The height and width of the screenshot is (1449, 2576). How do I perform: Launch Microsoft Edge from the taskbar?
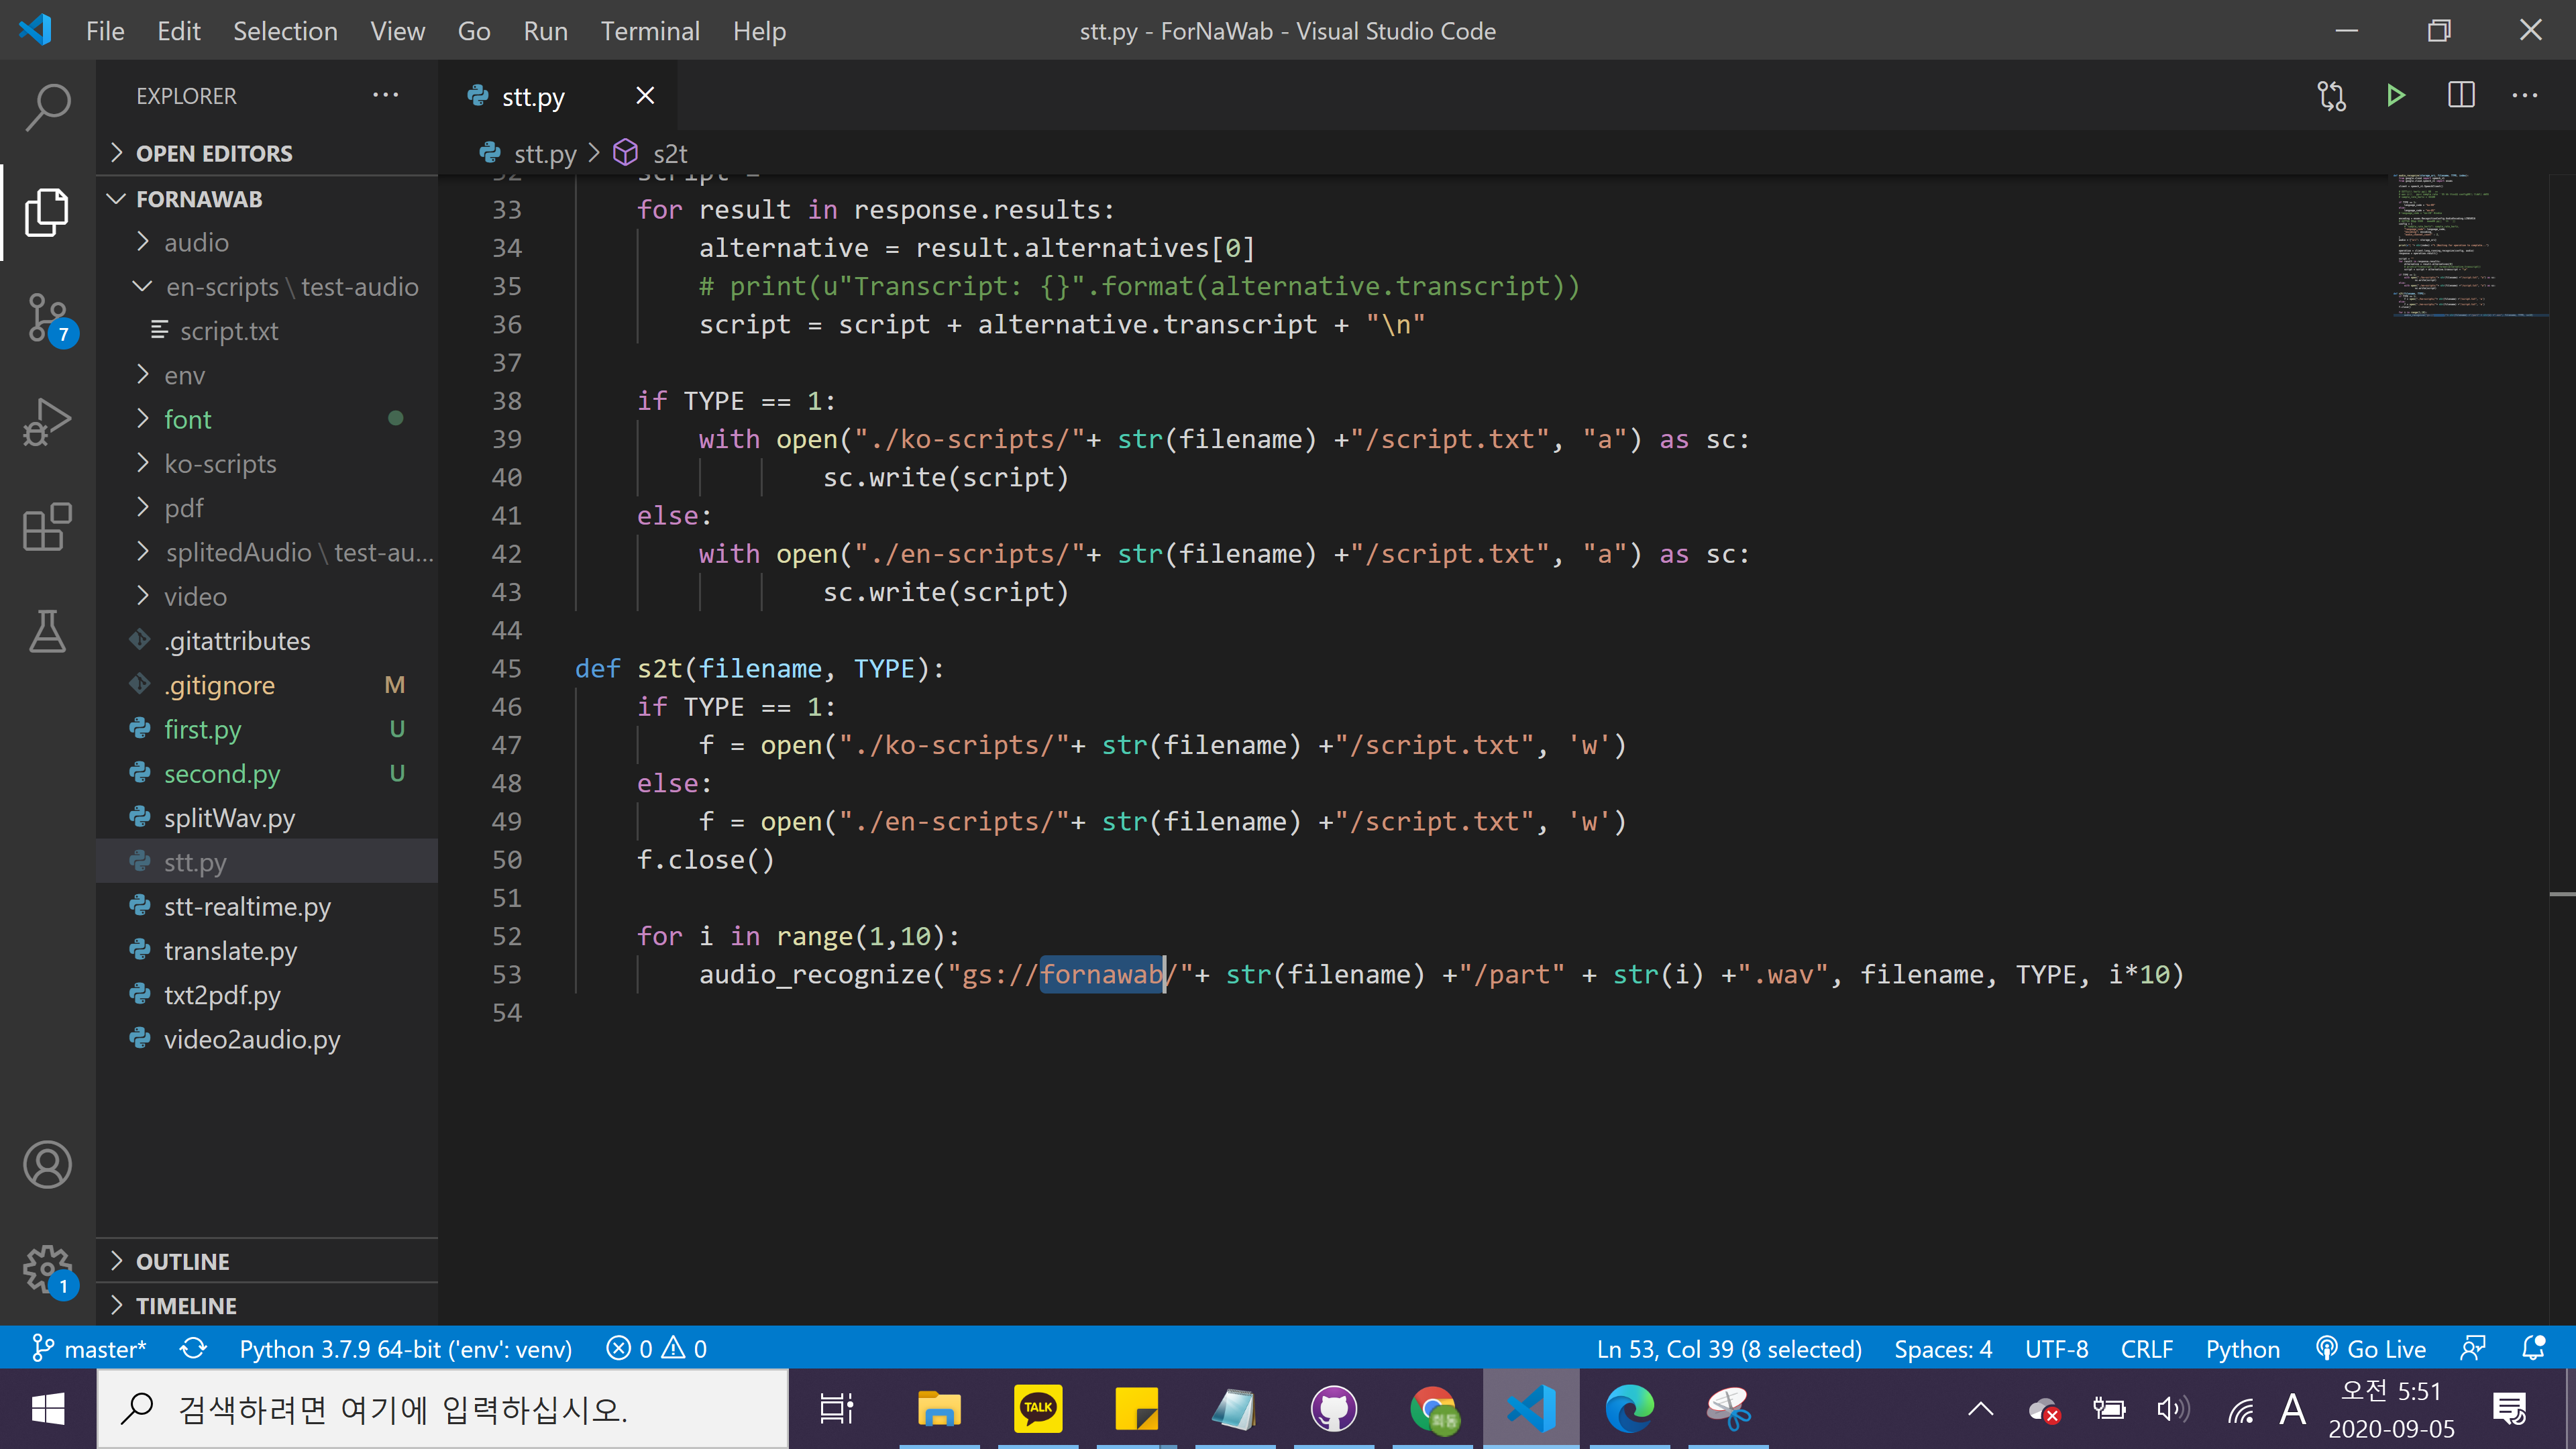[x=1630, y=1408]
